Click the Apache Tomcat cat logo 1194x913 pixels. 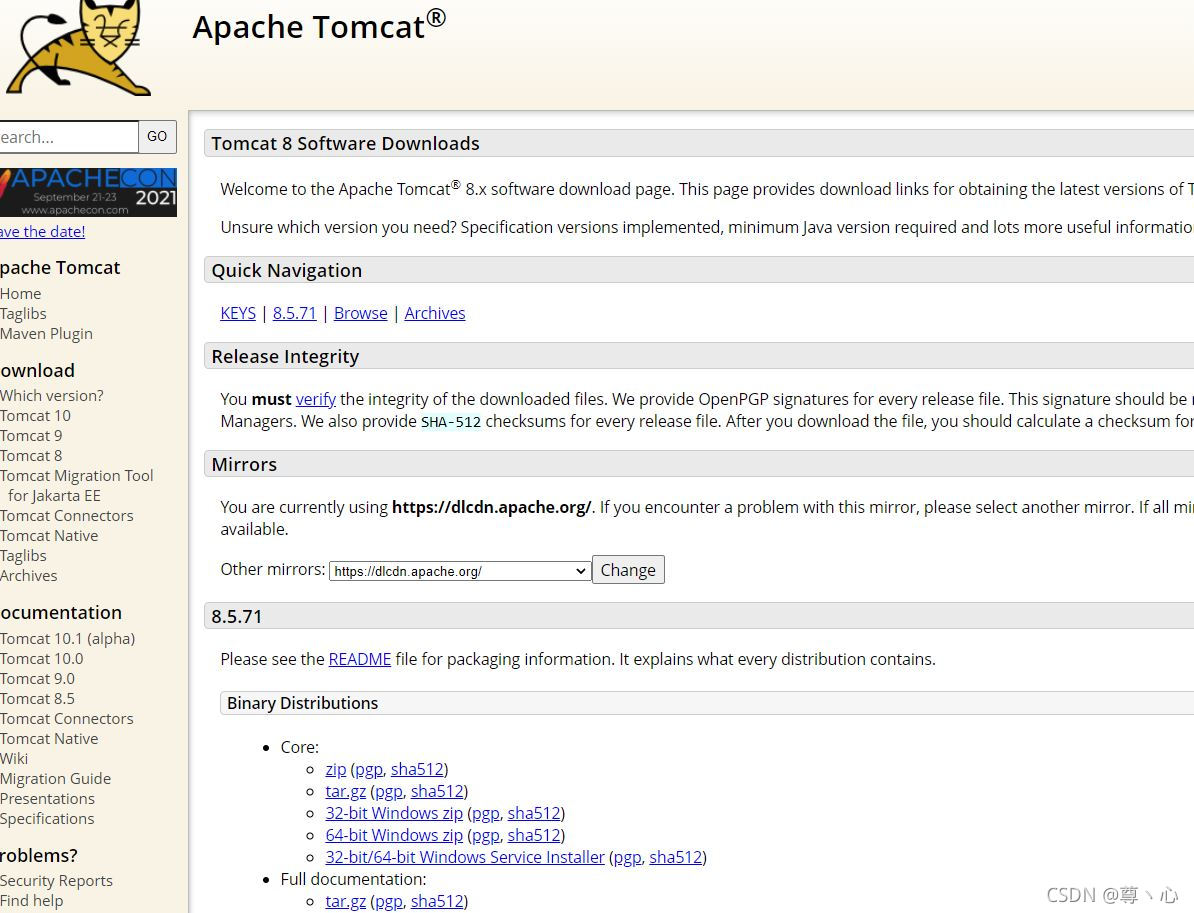click(76, 47)
